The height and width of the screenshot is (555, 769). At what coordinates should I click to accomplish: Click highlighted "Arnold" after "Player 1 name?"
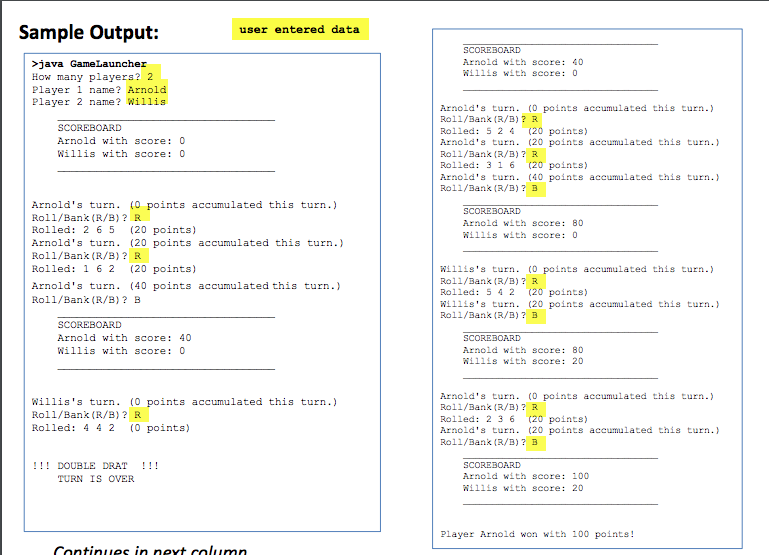[147, 90]
